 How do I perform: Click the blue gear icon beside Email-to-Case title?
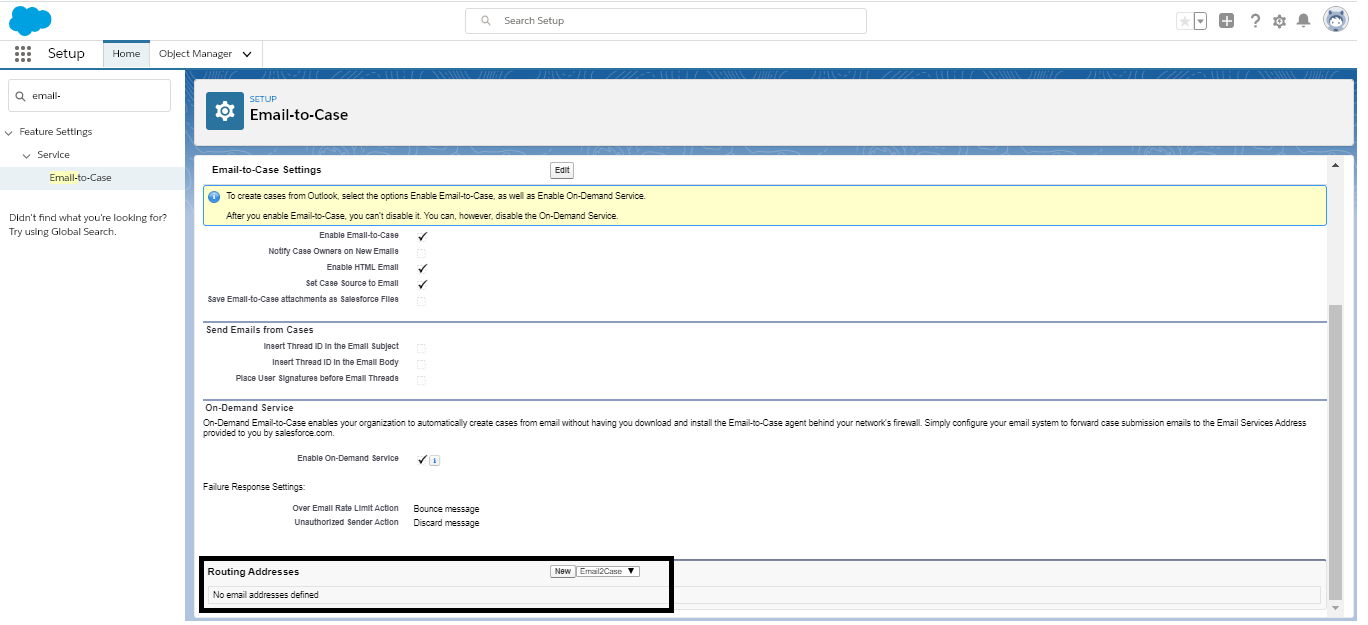click(x=225, y=111)
